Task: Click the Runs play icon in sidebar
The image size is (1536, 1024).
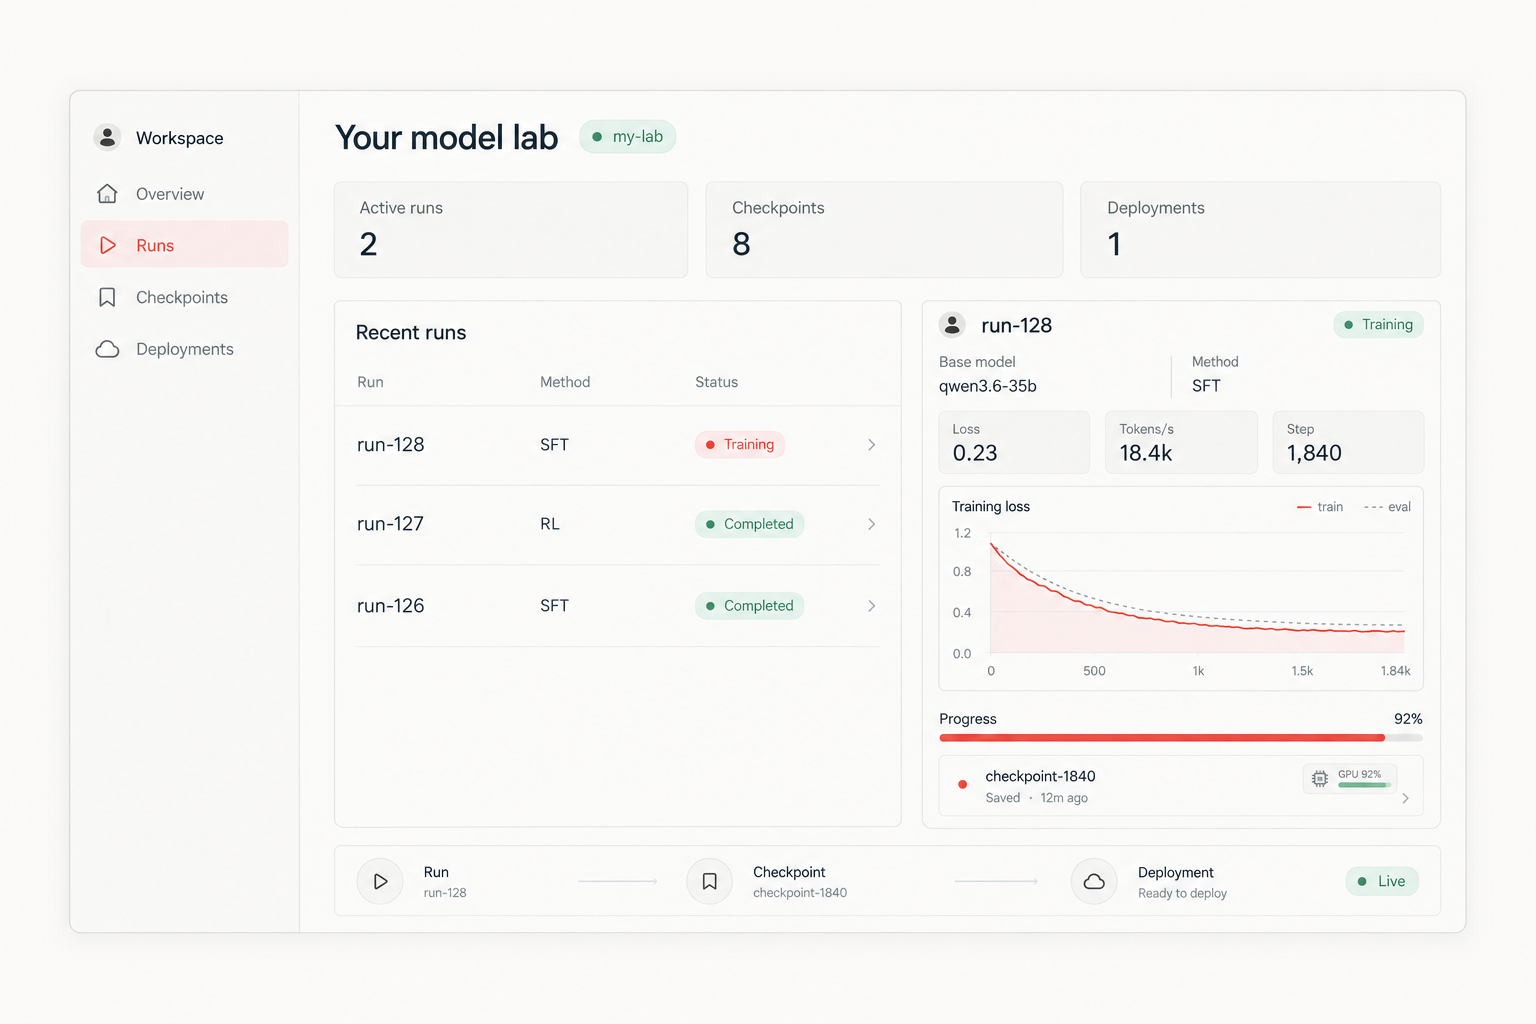Action: click(x=108, y=245)
